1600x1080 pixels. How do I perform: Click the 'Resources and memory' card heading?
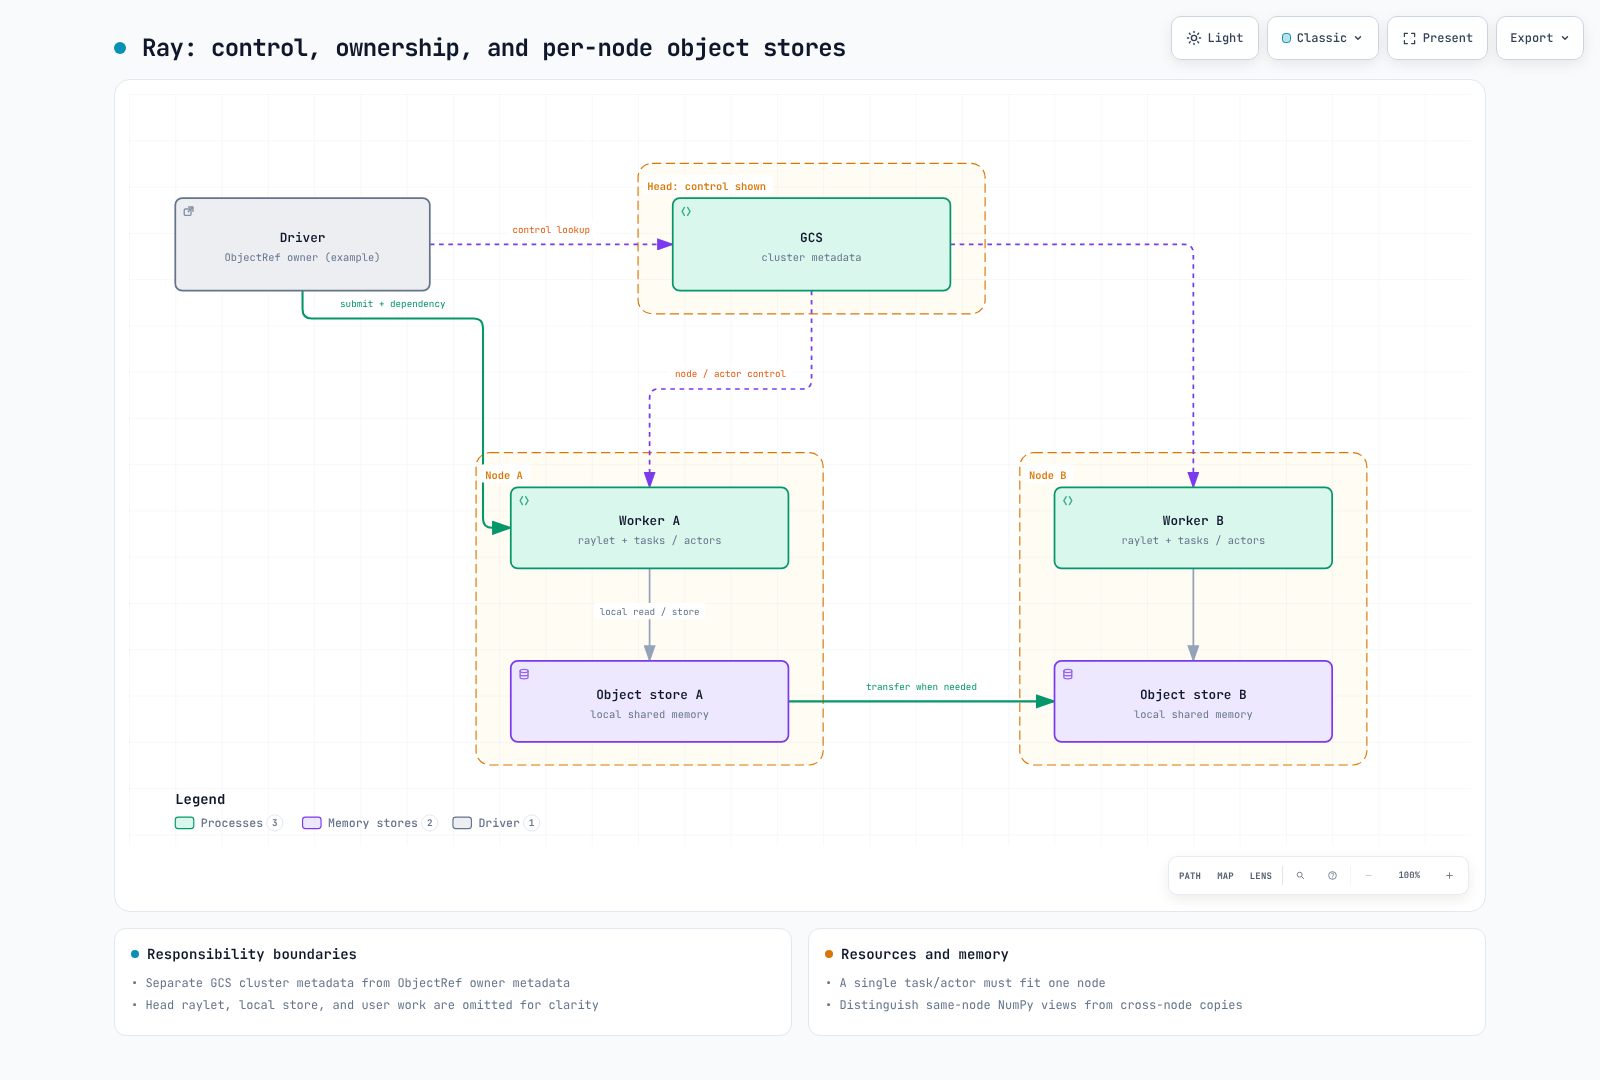[x=925, y=954]
